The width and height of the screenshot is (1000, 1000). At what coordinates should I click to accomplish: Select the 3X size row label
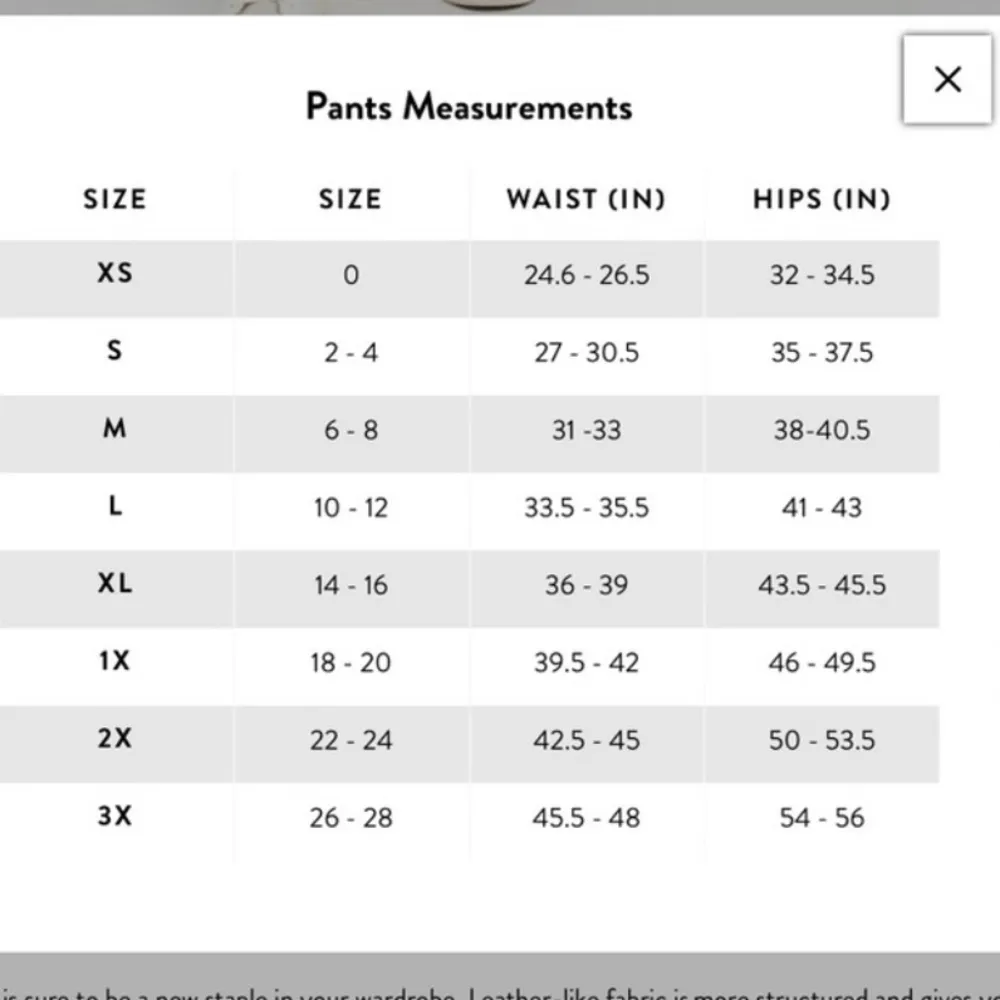pyautogui.click(x=115, y=816)
